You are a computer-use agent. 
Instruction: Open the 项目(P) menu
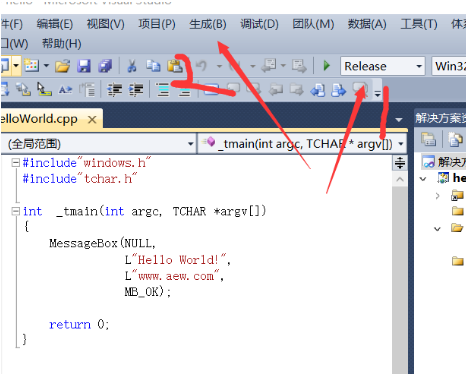157,24
